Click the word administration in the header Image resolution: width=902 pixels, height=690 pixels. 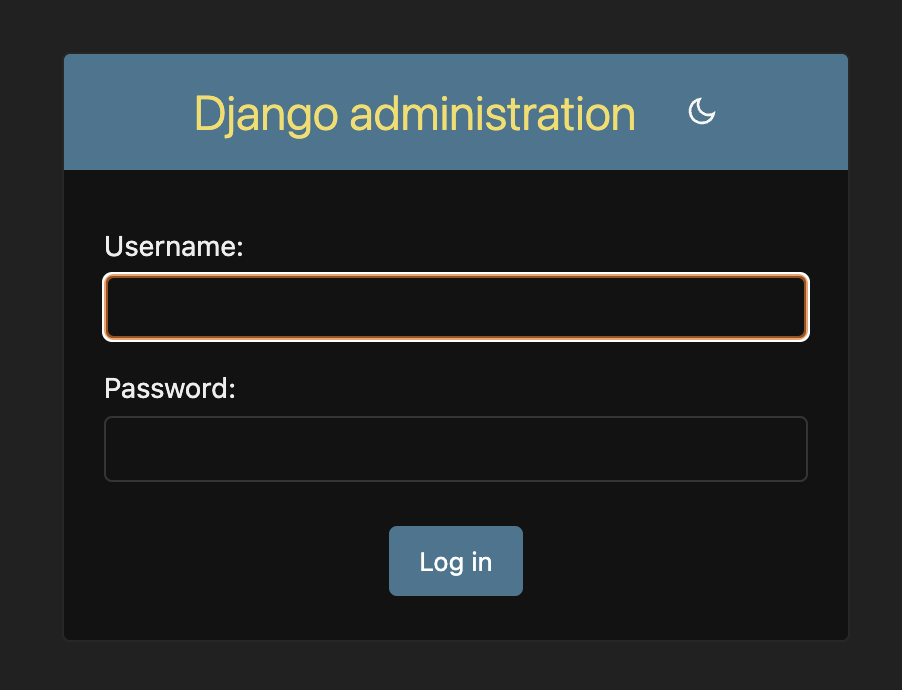492,114
